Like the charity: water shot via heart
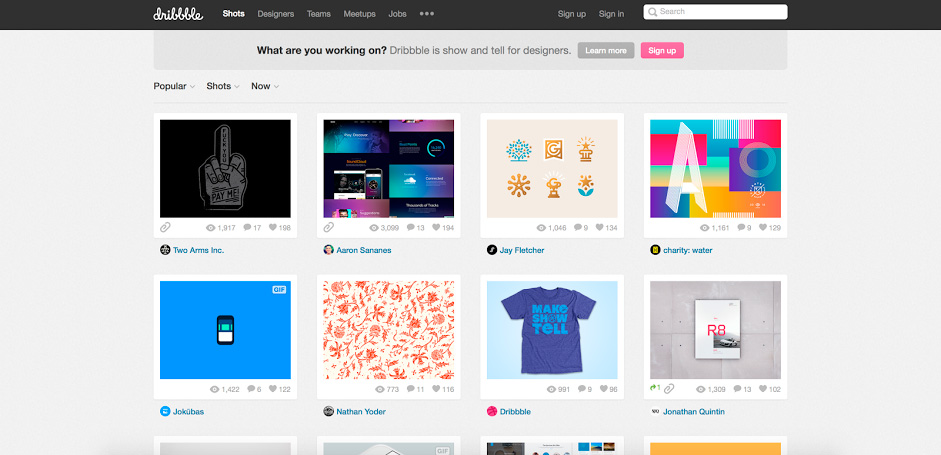The height and width of the screenshot is (455, 941). click(763, 228)
